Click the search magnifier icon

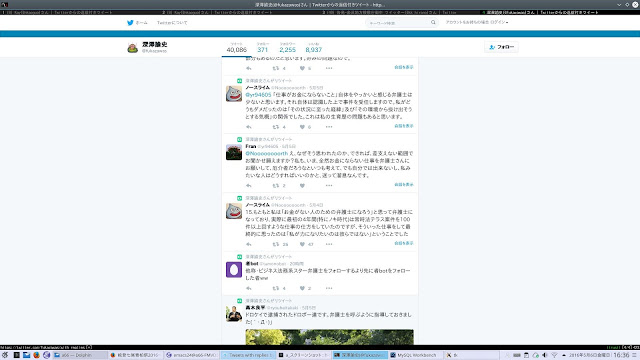[433, 22]
